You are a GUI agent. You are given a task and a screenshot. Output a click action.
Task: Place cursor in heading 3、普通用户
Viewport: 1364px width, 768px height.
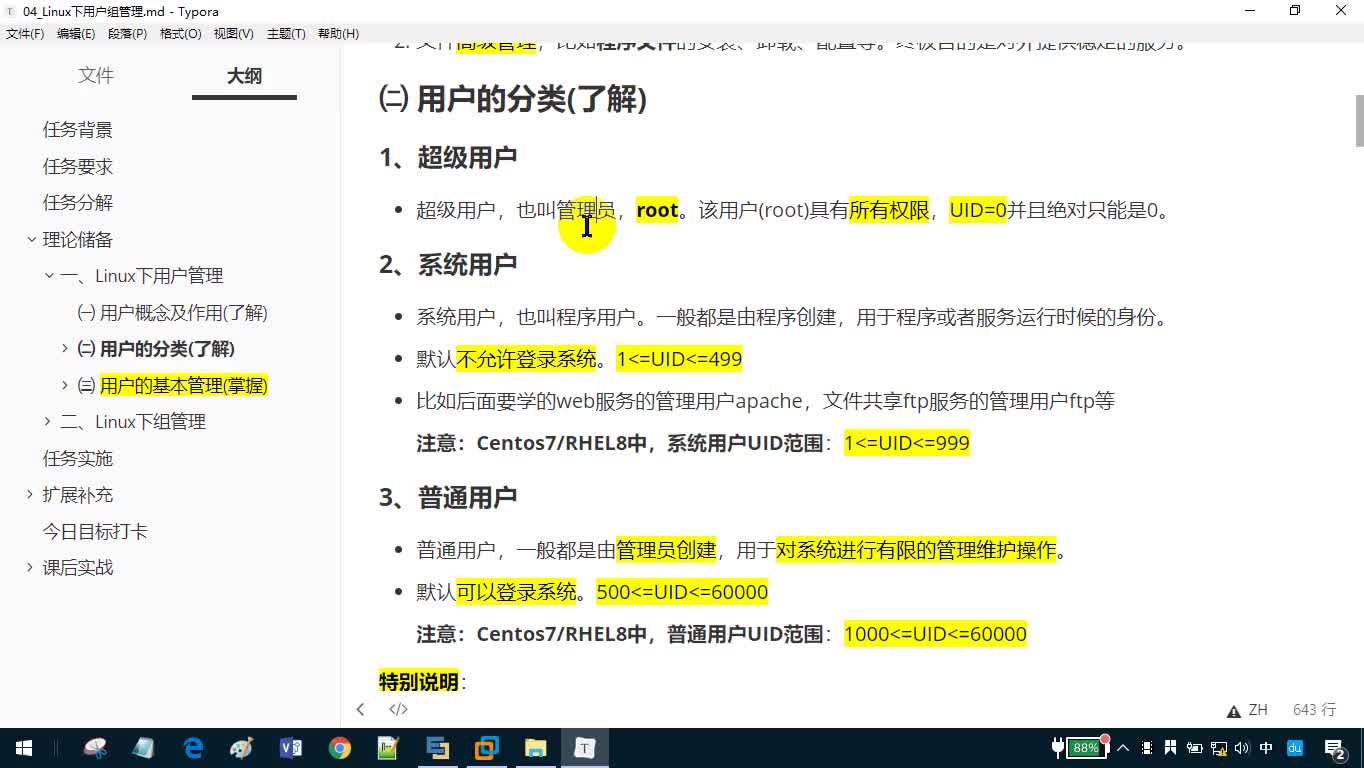click(x=448, y=497)
